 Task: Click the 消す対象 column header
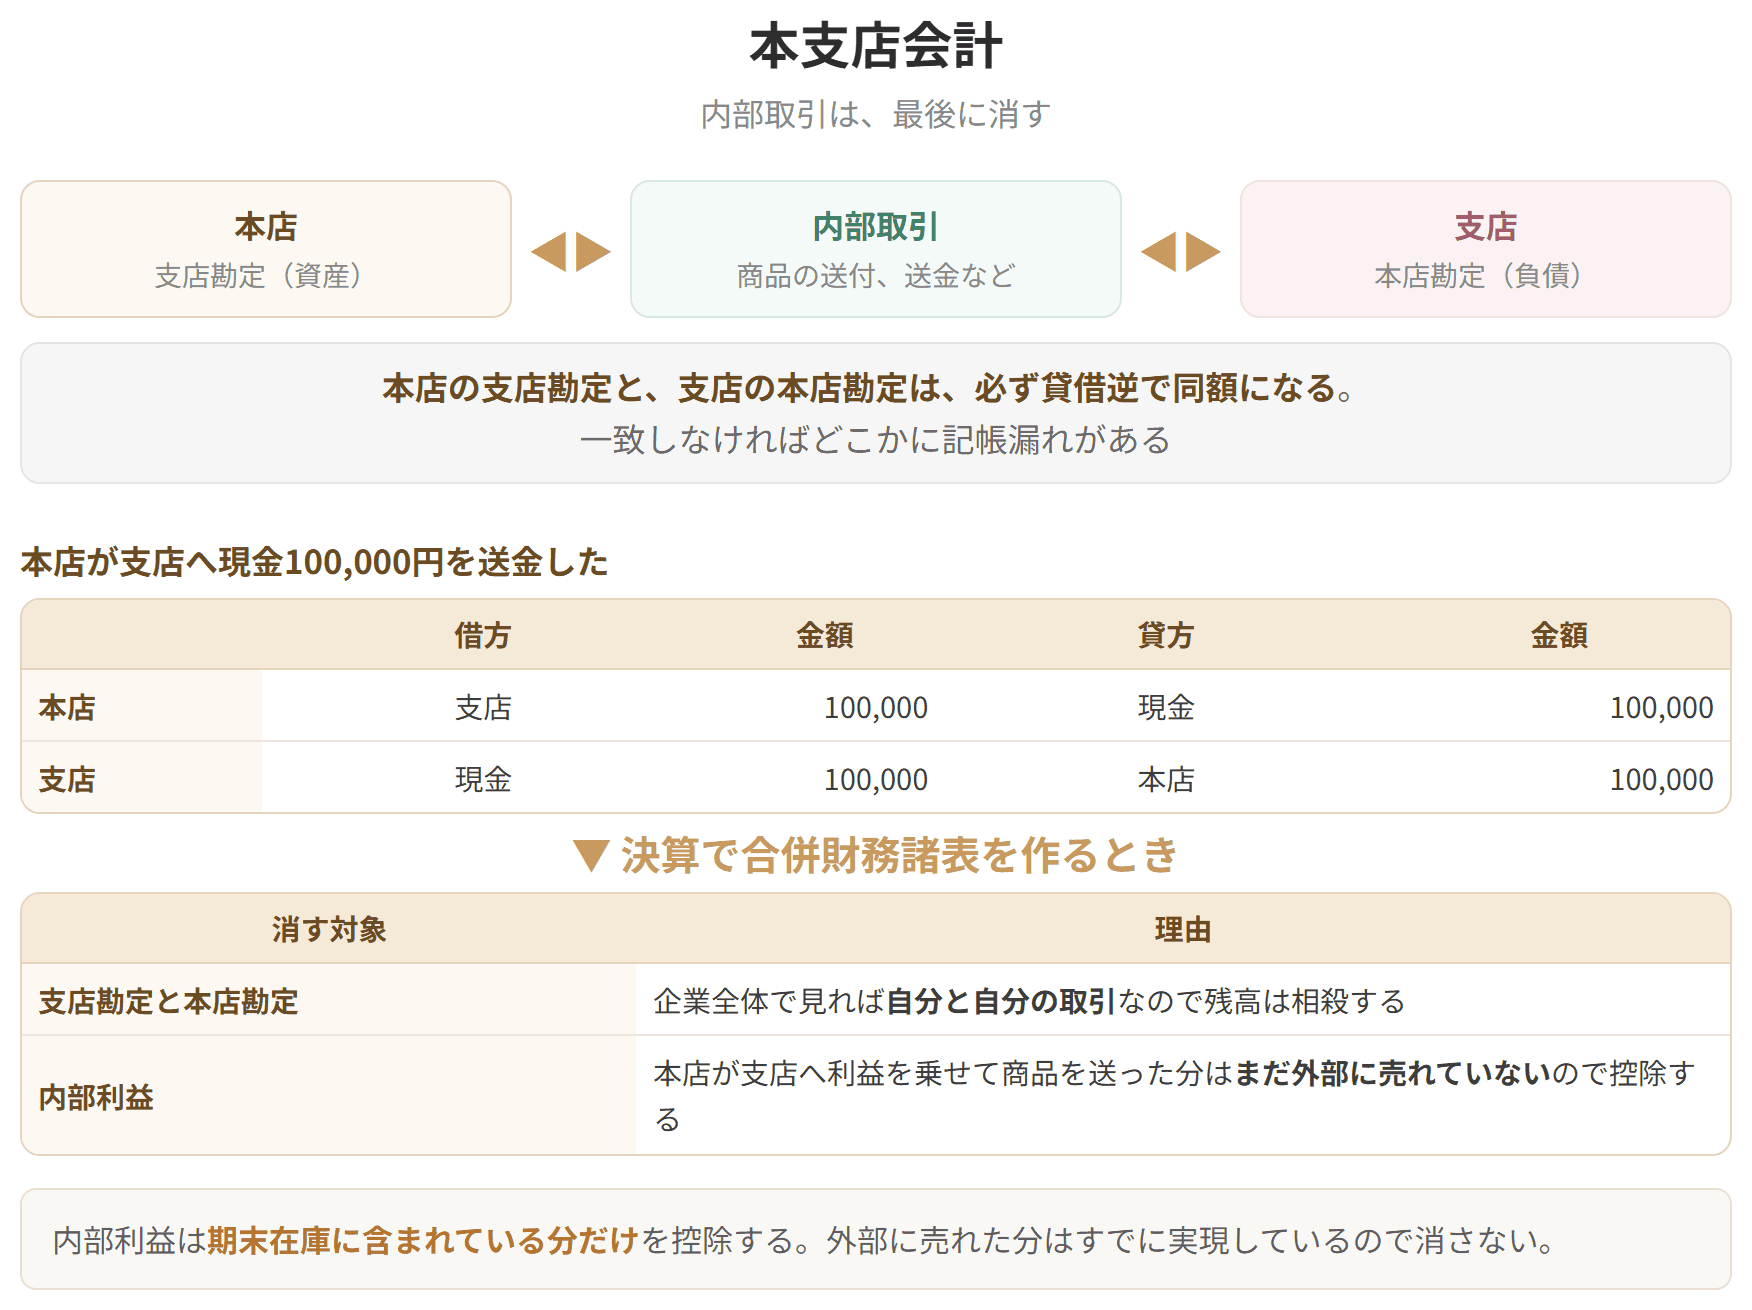pos(329,929)
